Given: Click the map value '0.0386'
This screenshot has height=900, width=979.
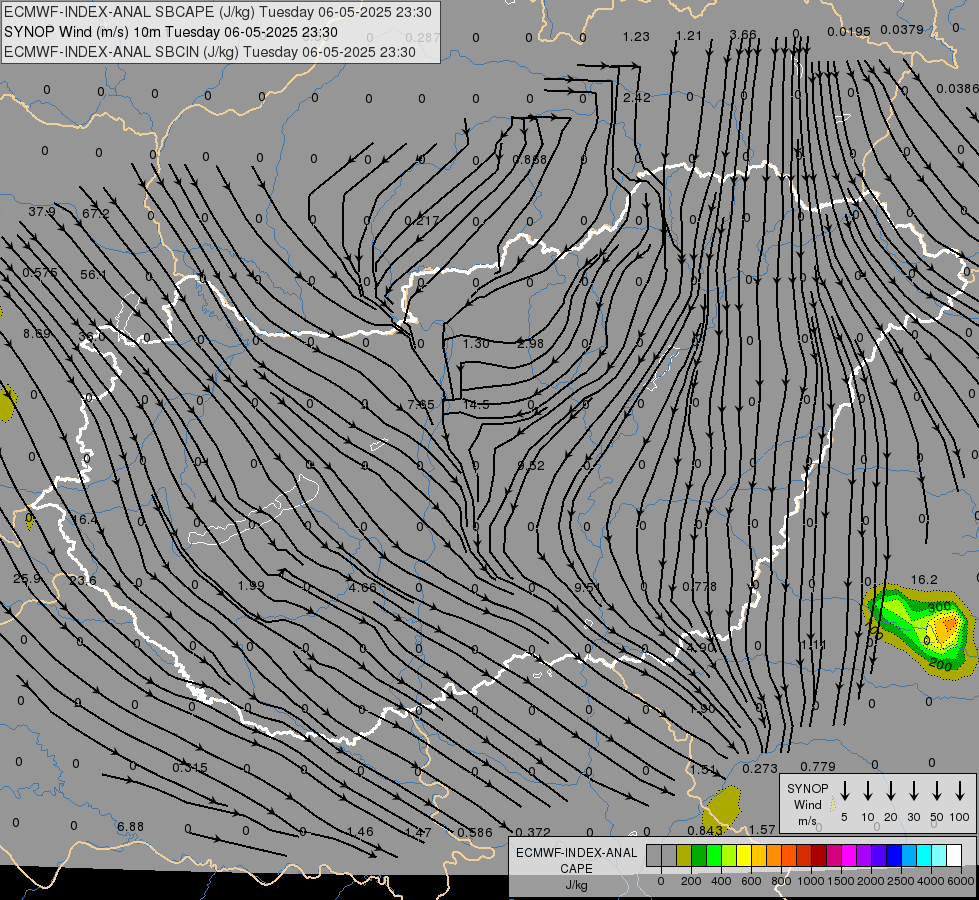Looking at the screenshot, I should click(958, 89).
